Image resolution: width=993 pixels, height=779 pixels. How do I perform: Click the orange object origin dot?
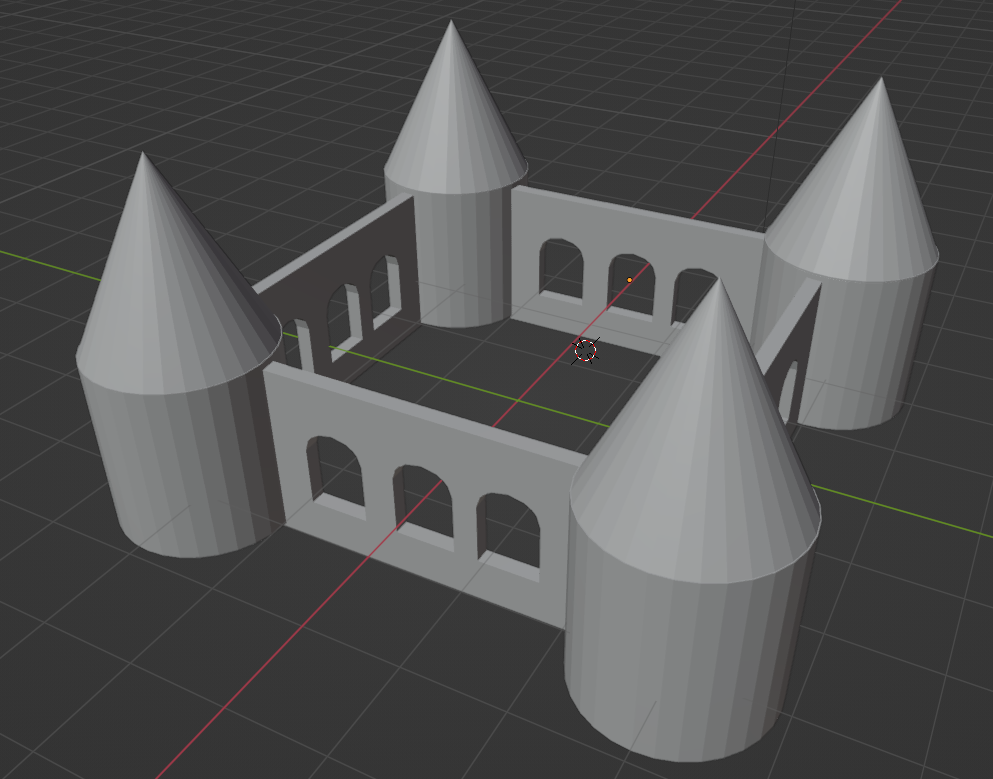pos(629,278)
